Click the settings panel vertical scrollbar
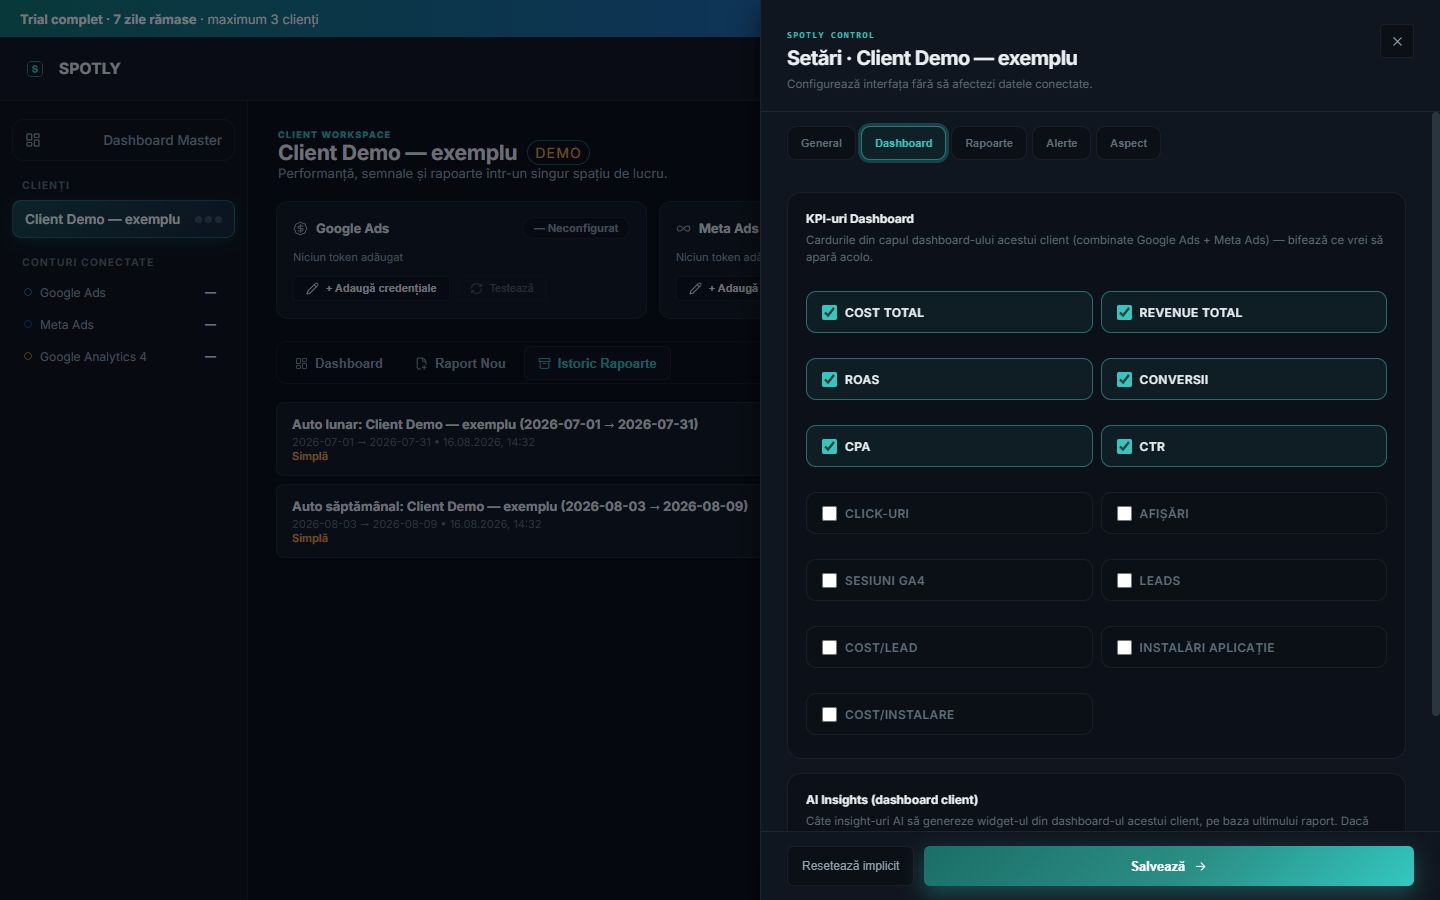Image resolution: width=1440 pixels, height=900 pixels. [1435, 415]
